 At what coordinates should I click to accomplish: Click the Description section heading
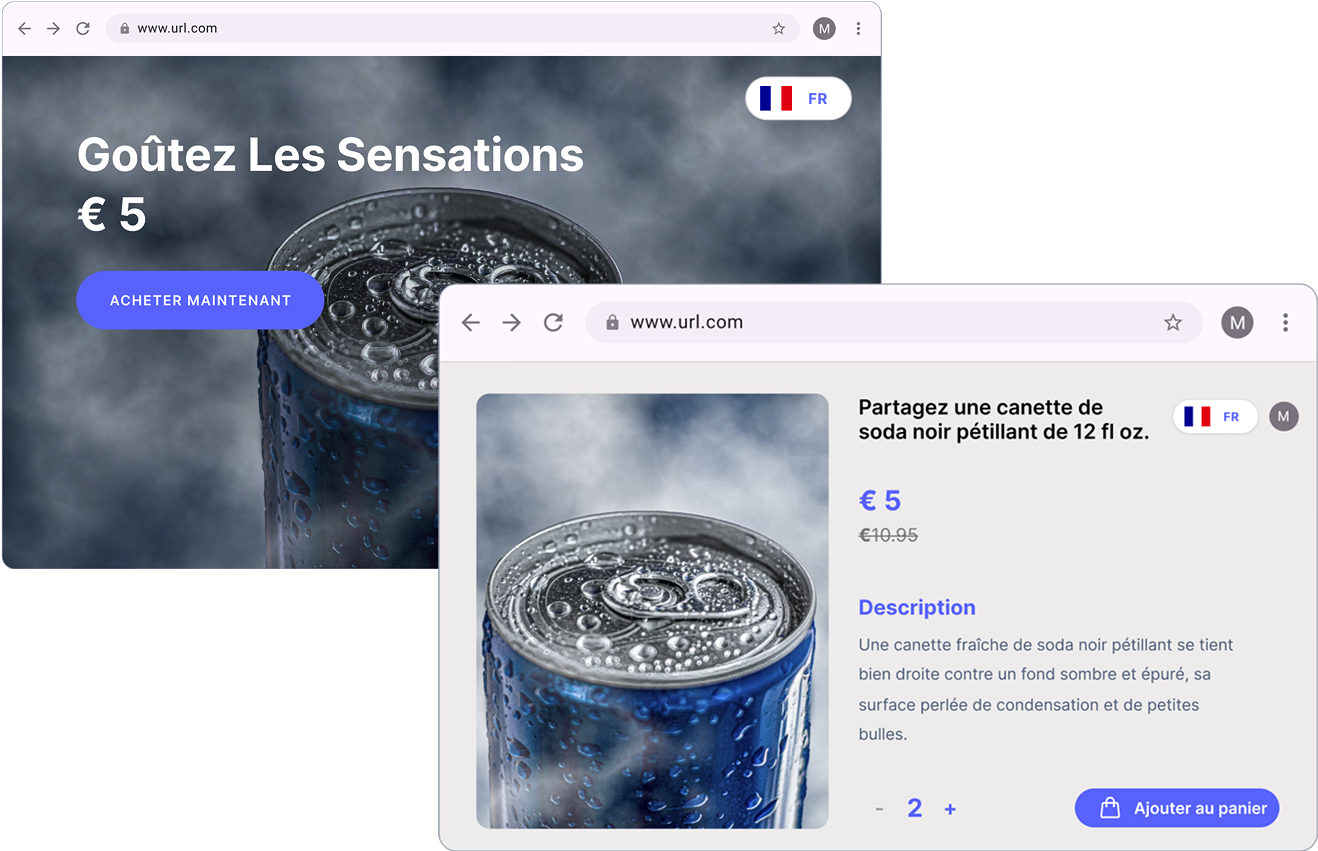[x=917, y=607]
